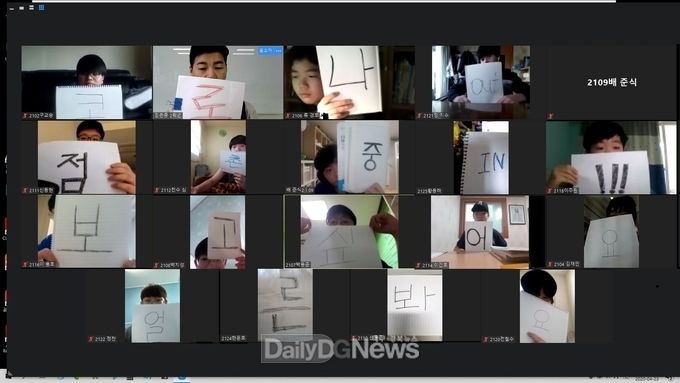The width and height of the screenshot is (680, 383).
Task: Click the minimize video bar icon
Action: pos(12,8)
